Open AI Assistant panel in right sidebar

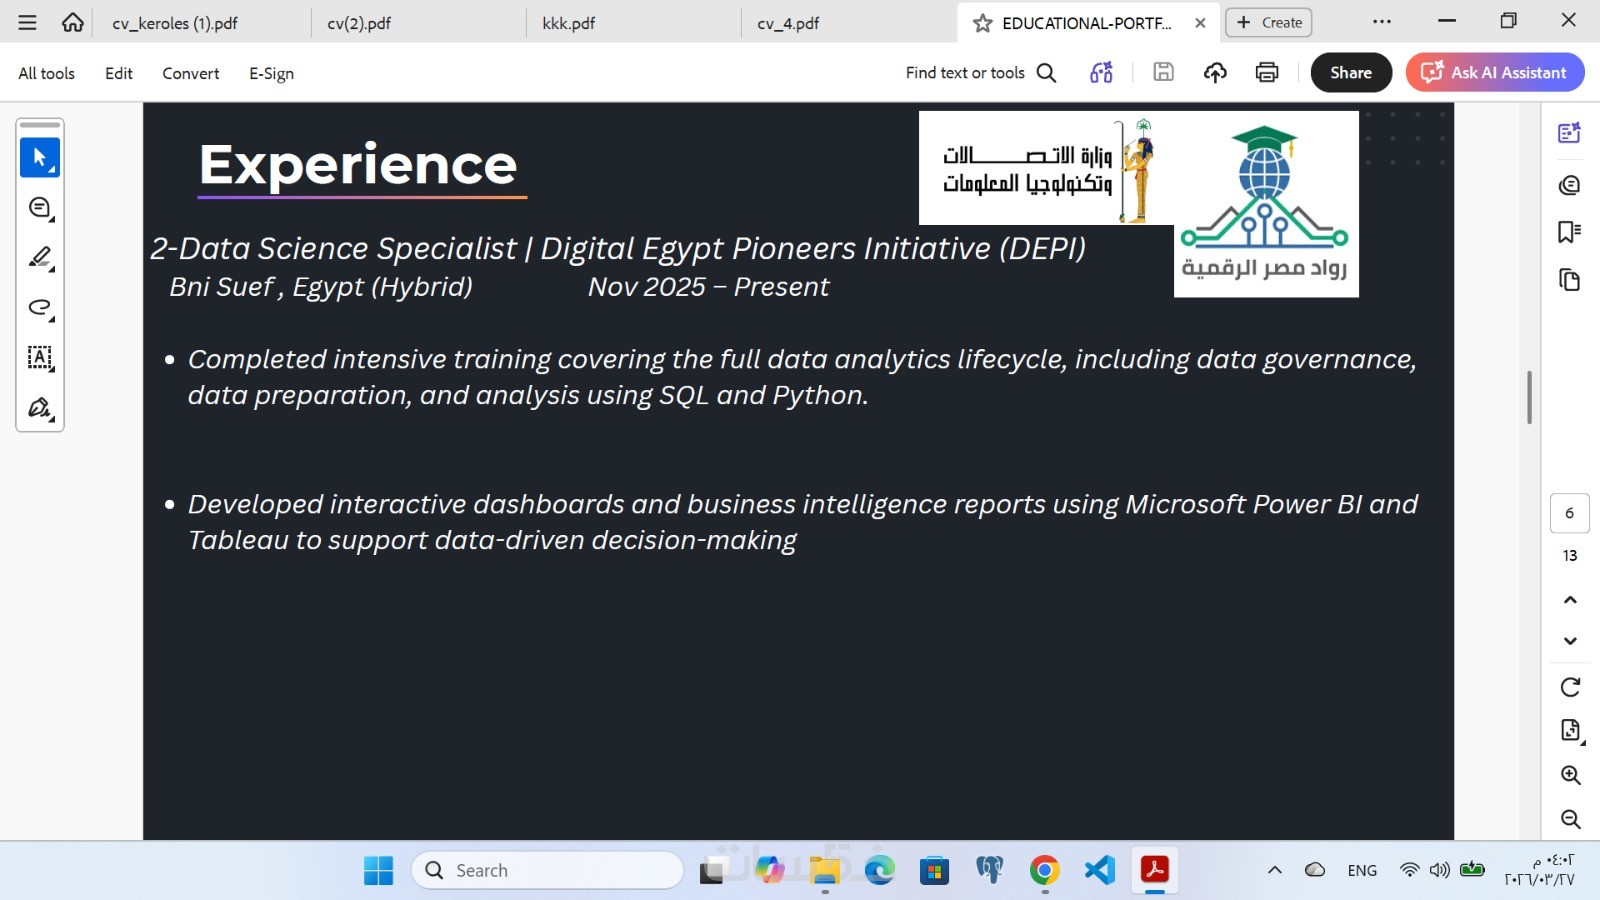tap(1569, 133)
